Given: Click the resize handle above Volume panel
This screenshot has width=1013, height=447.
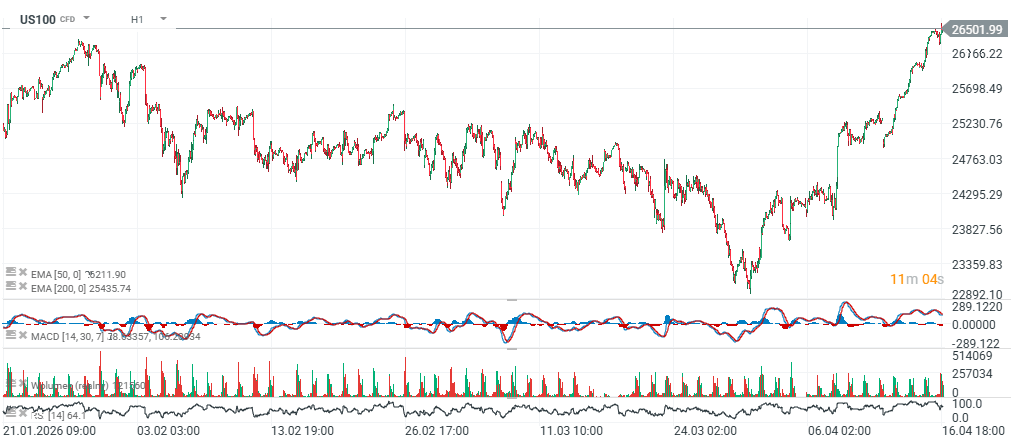Looking at the screenshot, I should [512, 348].
